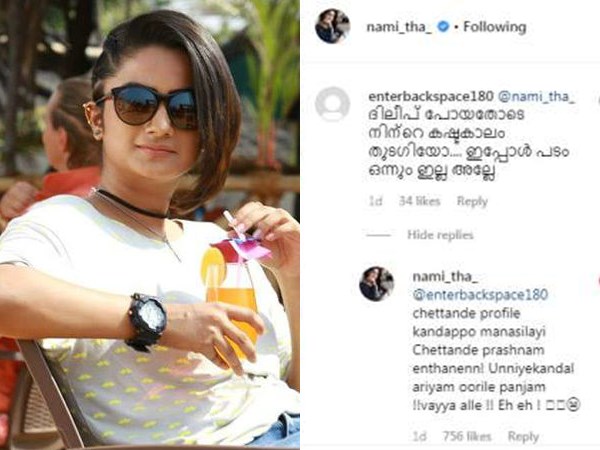Open the 1d timestamp on first comment

pyautogui.click(x=375, y=201)
